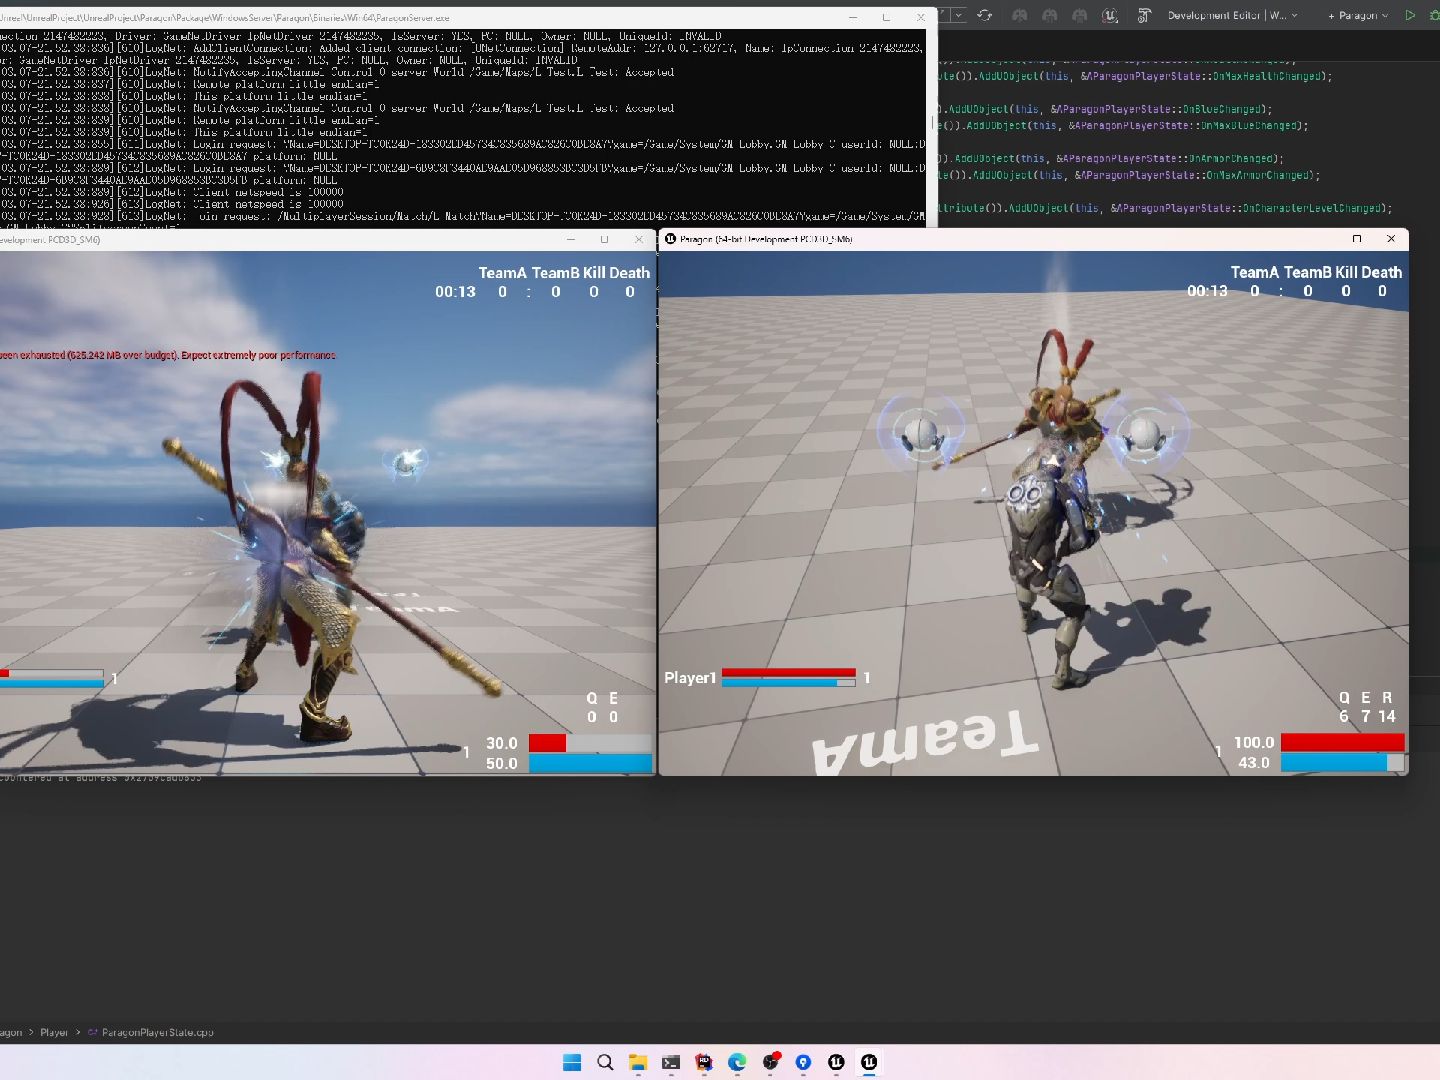Click OnCharacterLevelChanged in the code editor

pyautogui.click(x=1316, y=208)
